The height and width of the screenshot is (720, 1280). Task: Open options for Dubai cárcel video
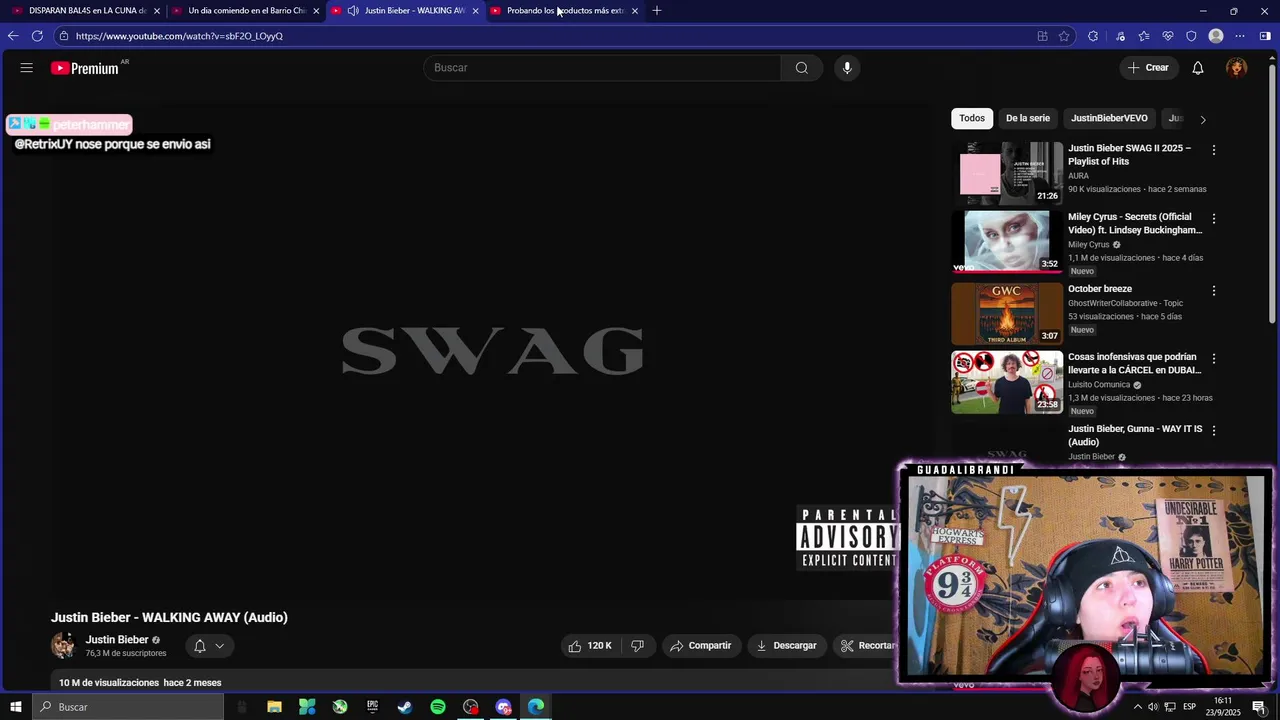(x=1214, y=358)
